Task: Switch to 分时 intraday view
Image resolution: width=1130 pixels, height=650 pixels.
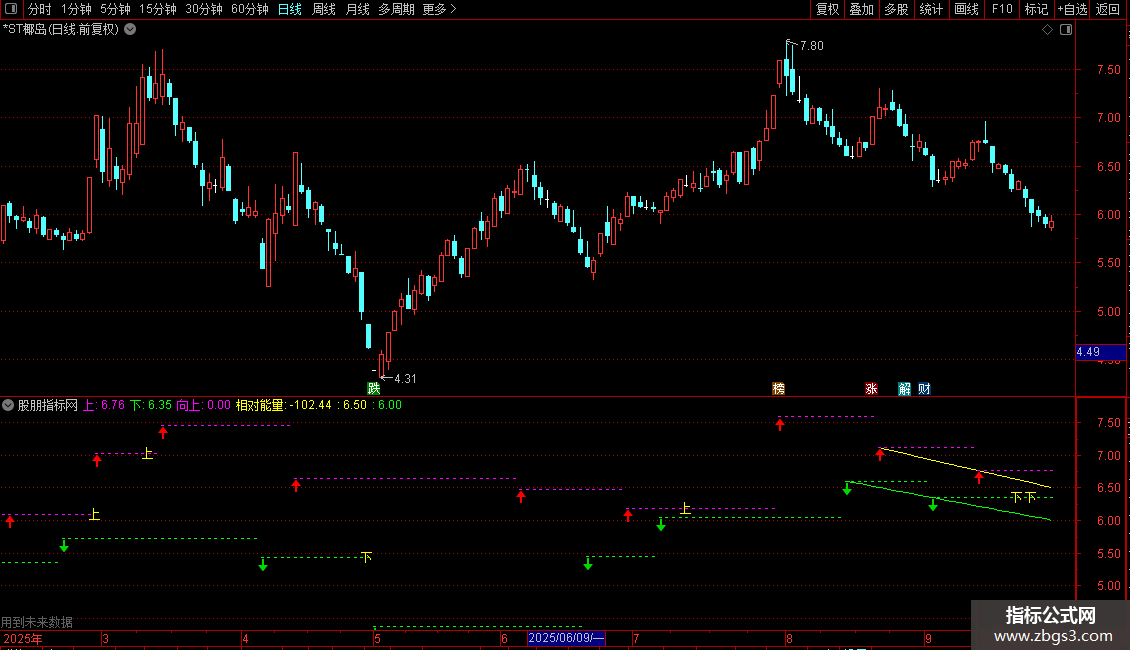Action: click(x=40, y=9)
